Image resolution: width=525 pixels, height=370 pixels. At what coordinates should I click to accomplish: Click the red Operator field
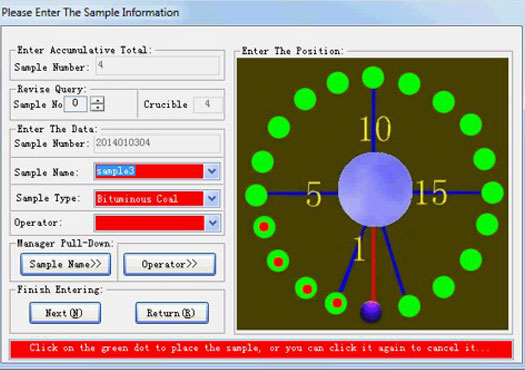coord(149,223)
